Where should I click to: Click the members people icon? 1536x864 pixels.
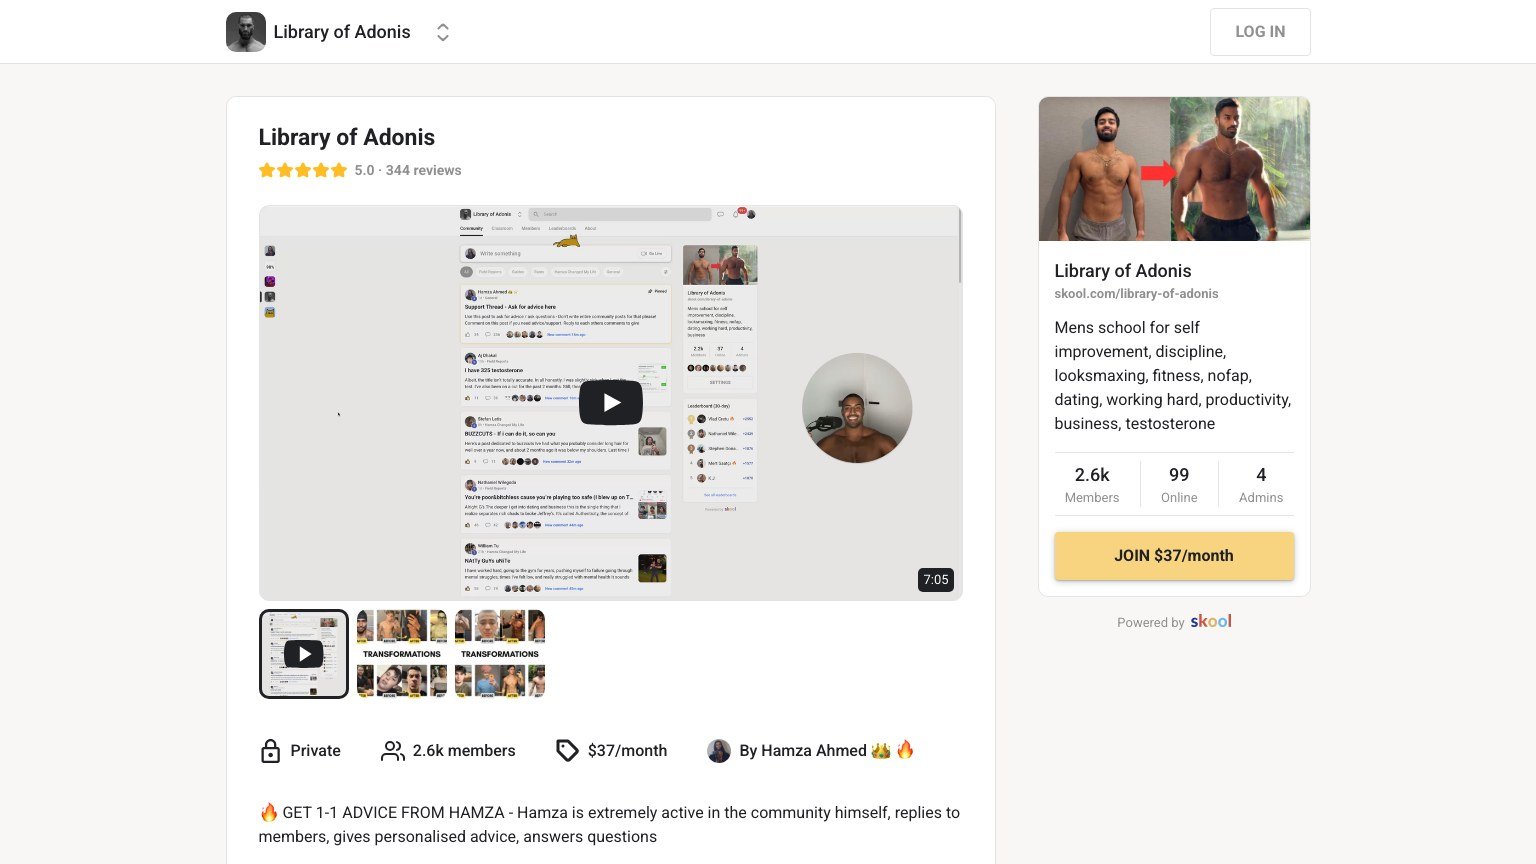click(x=393, y=751)
